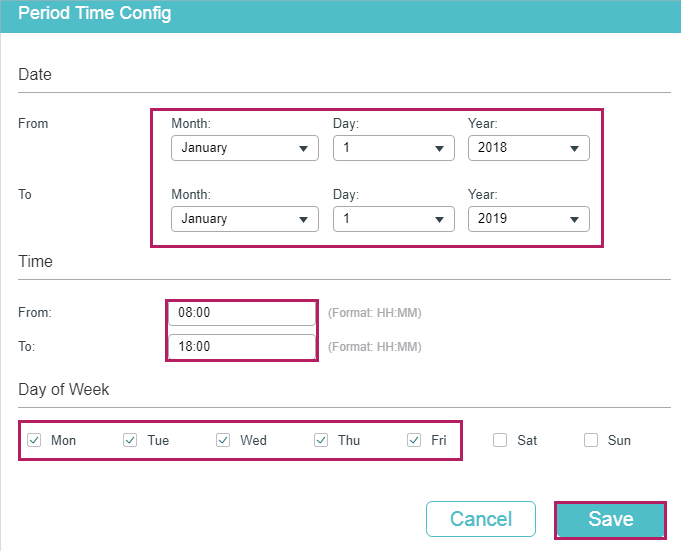Open the To Year dropdown showing 2019

[528, 219]
